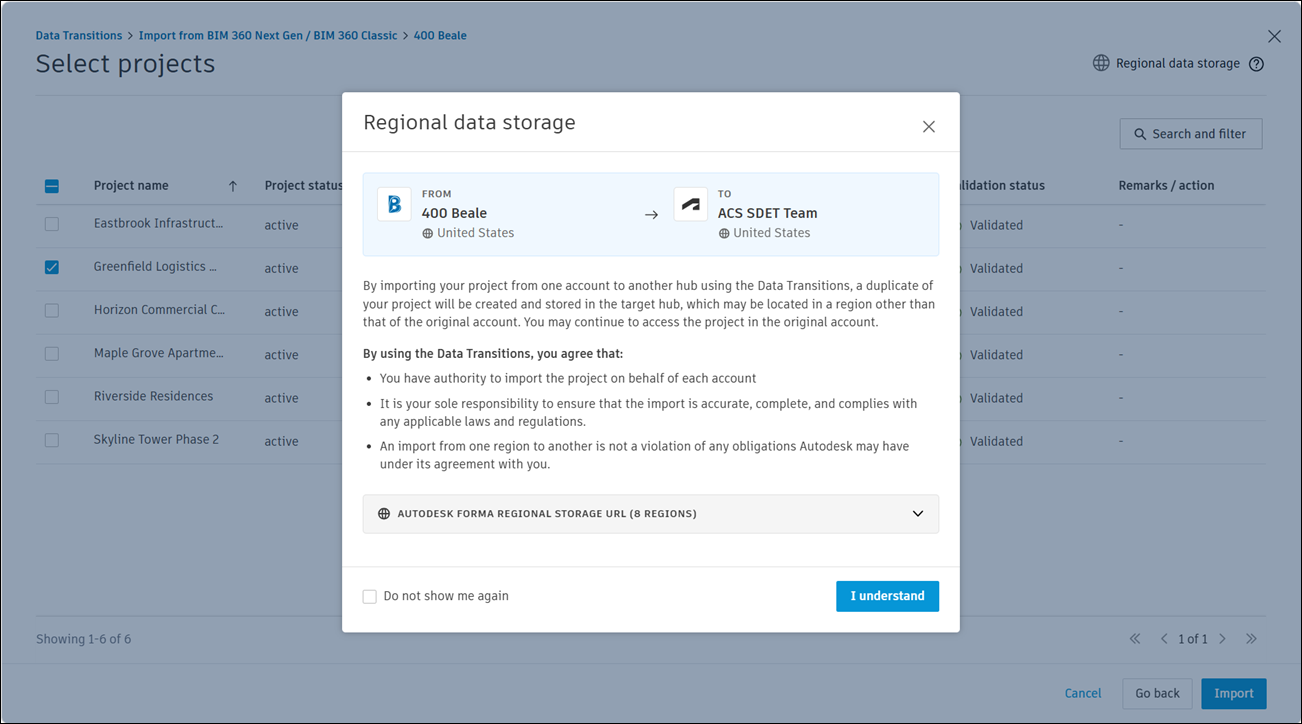
Task: Click globe icon under ACS SDET Team
Action: (x=724, y=233)
